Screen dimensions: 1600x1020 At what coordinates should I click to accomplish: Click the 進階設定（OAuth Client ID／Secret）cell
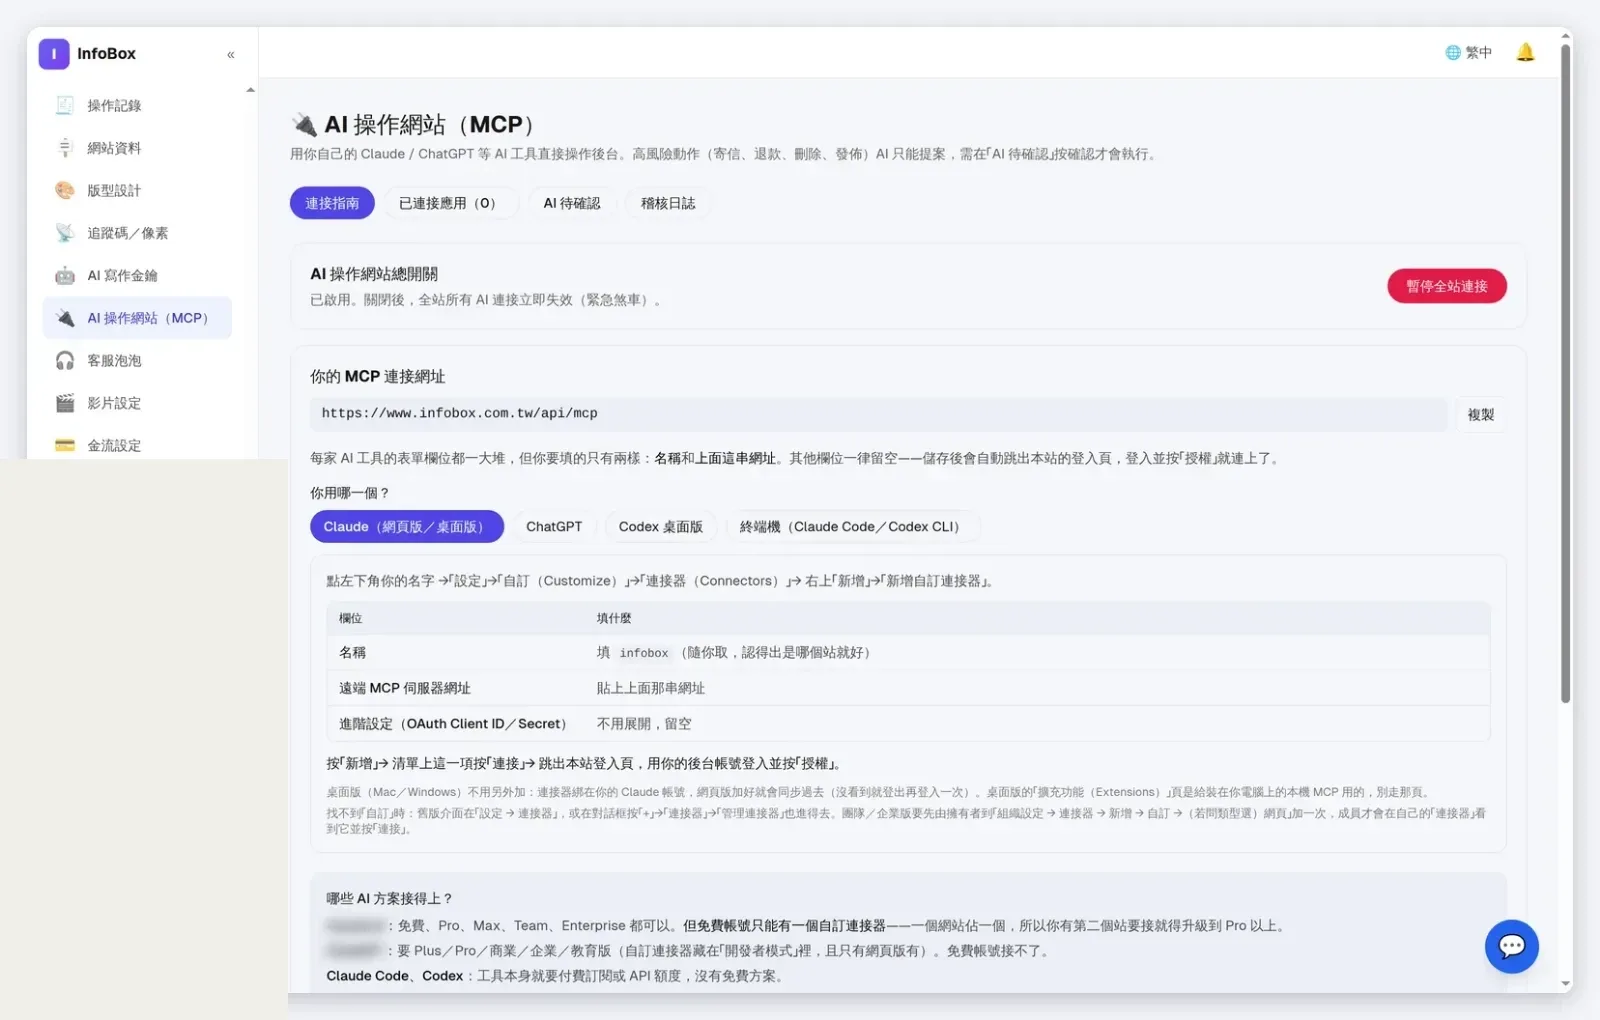click(x=455, y=724)
